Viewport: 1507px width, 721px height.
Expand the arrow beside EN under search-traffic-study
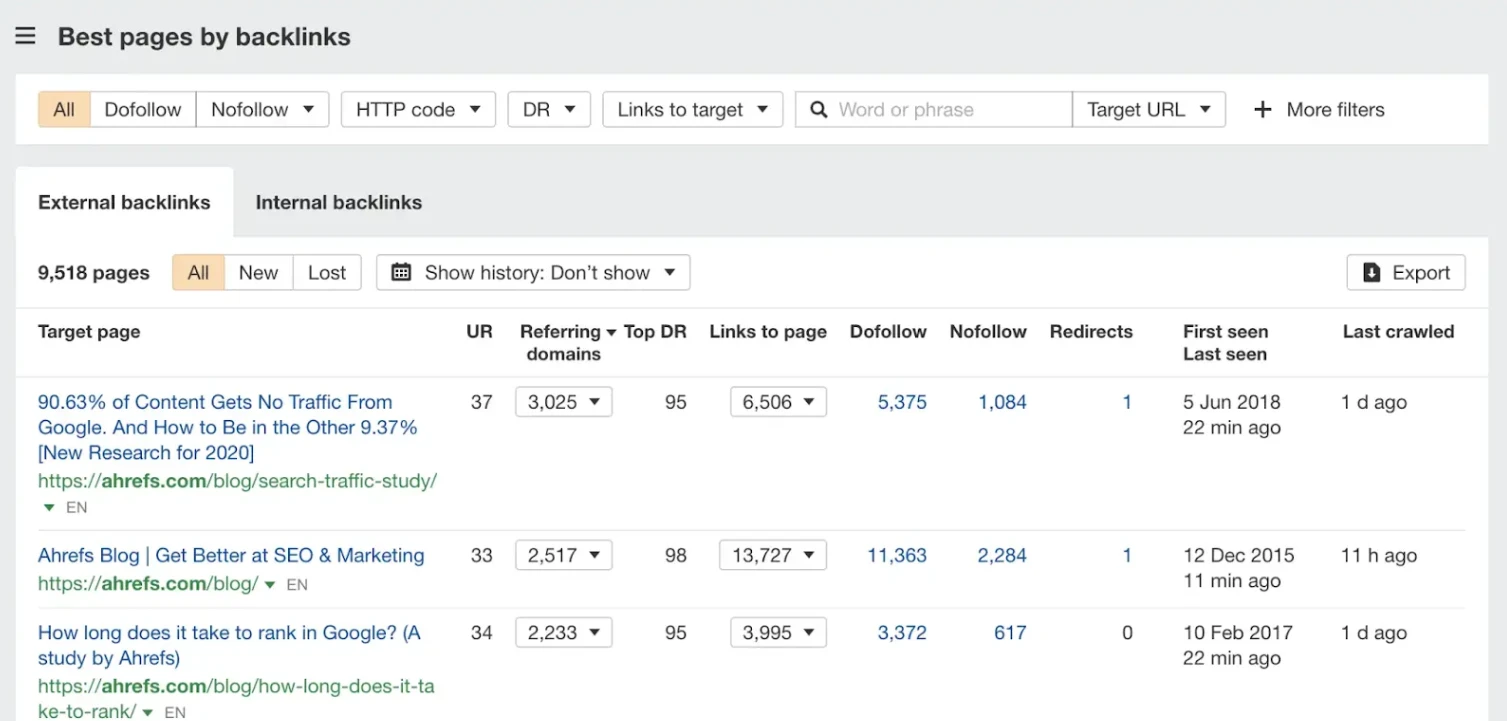click(x=49, y=508)
